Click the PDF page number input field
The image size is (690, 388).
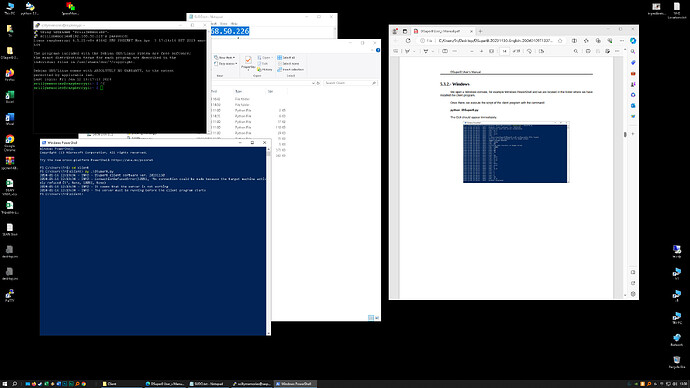coord(504,51)
